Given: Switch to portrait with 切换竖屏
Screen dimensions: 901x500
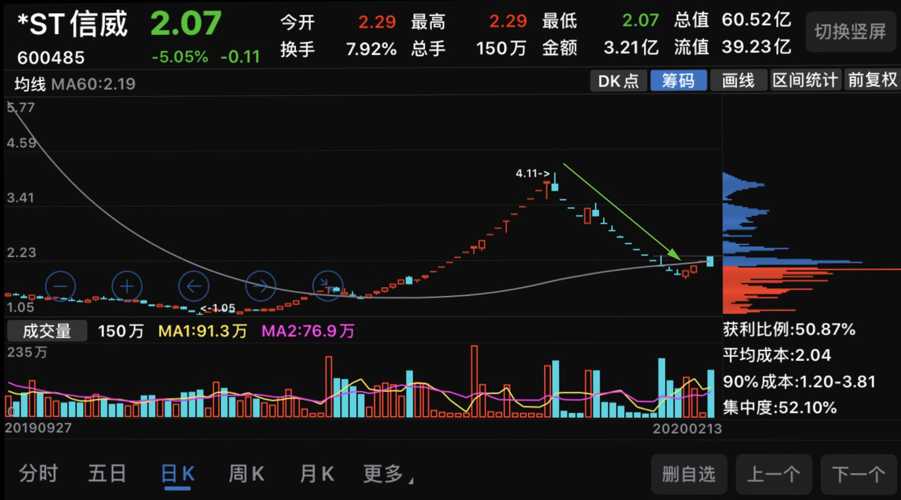Looking at the screenshot, I should (x=850, y=32).
